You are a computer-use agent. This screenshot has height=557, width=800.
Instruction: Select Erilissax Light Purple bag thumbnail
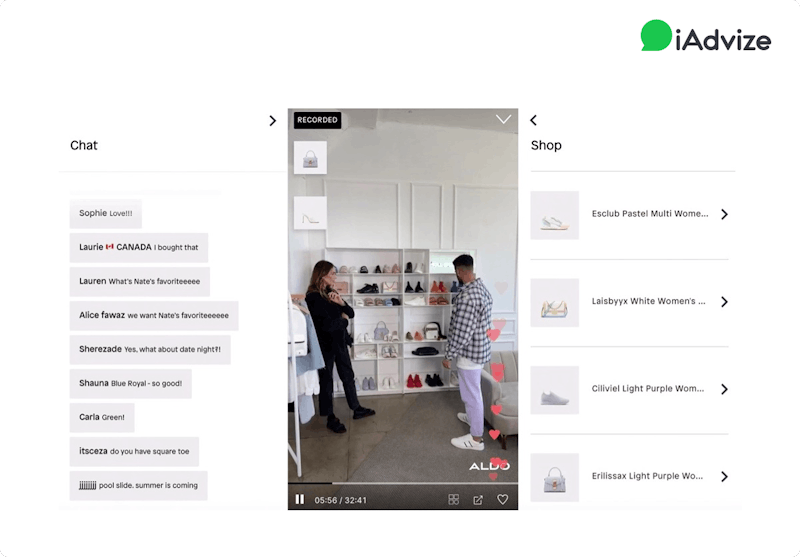pyautogui.click(x=555, y=477)
